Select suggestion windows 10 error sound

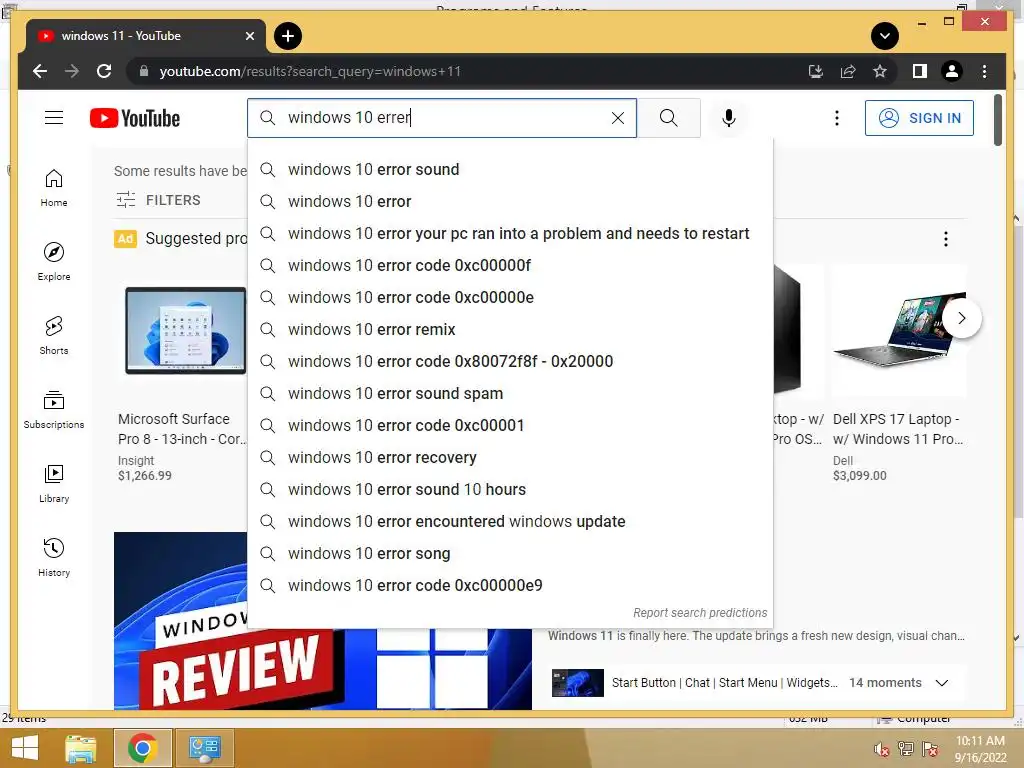tap(511, 169)
